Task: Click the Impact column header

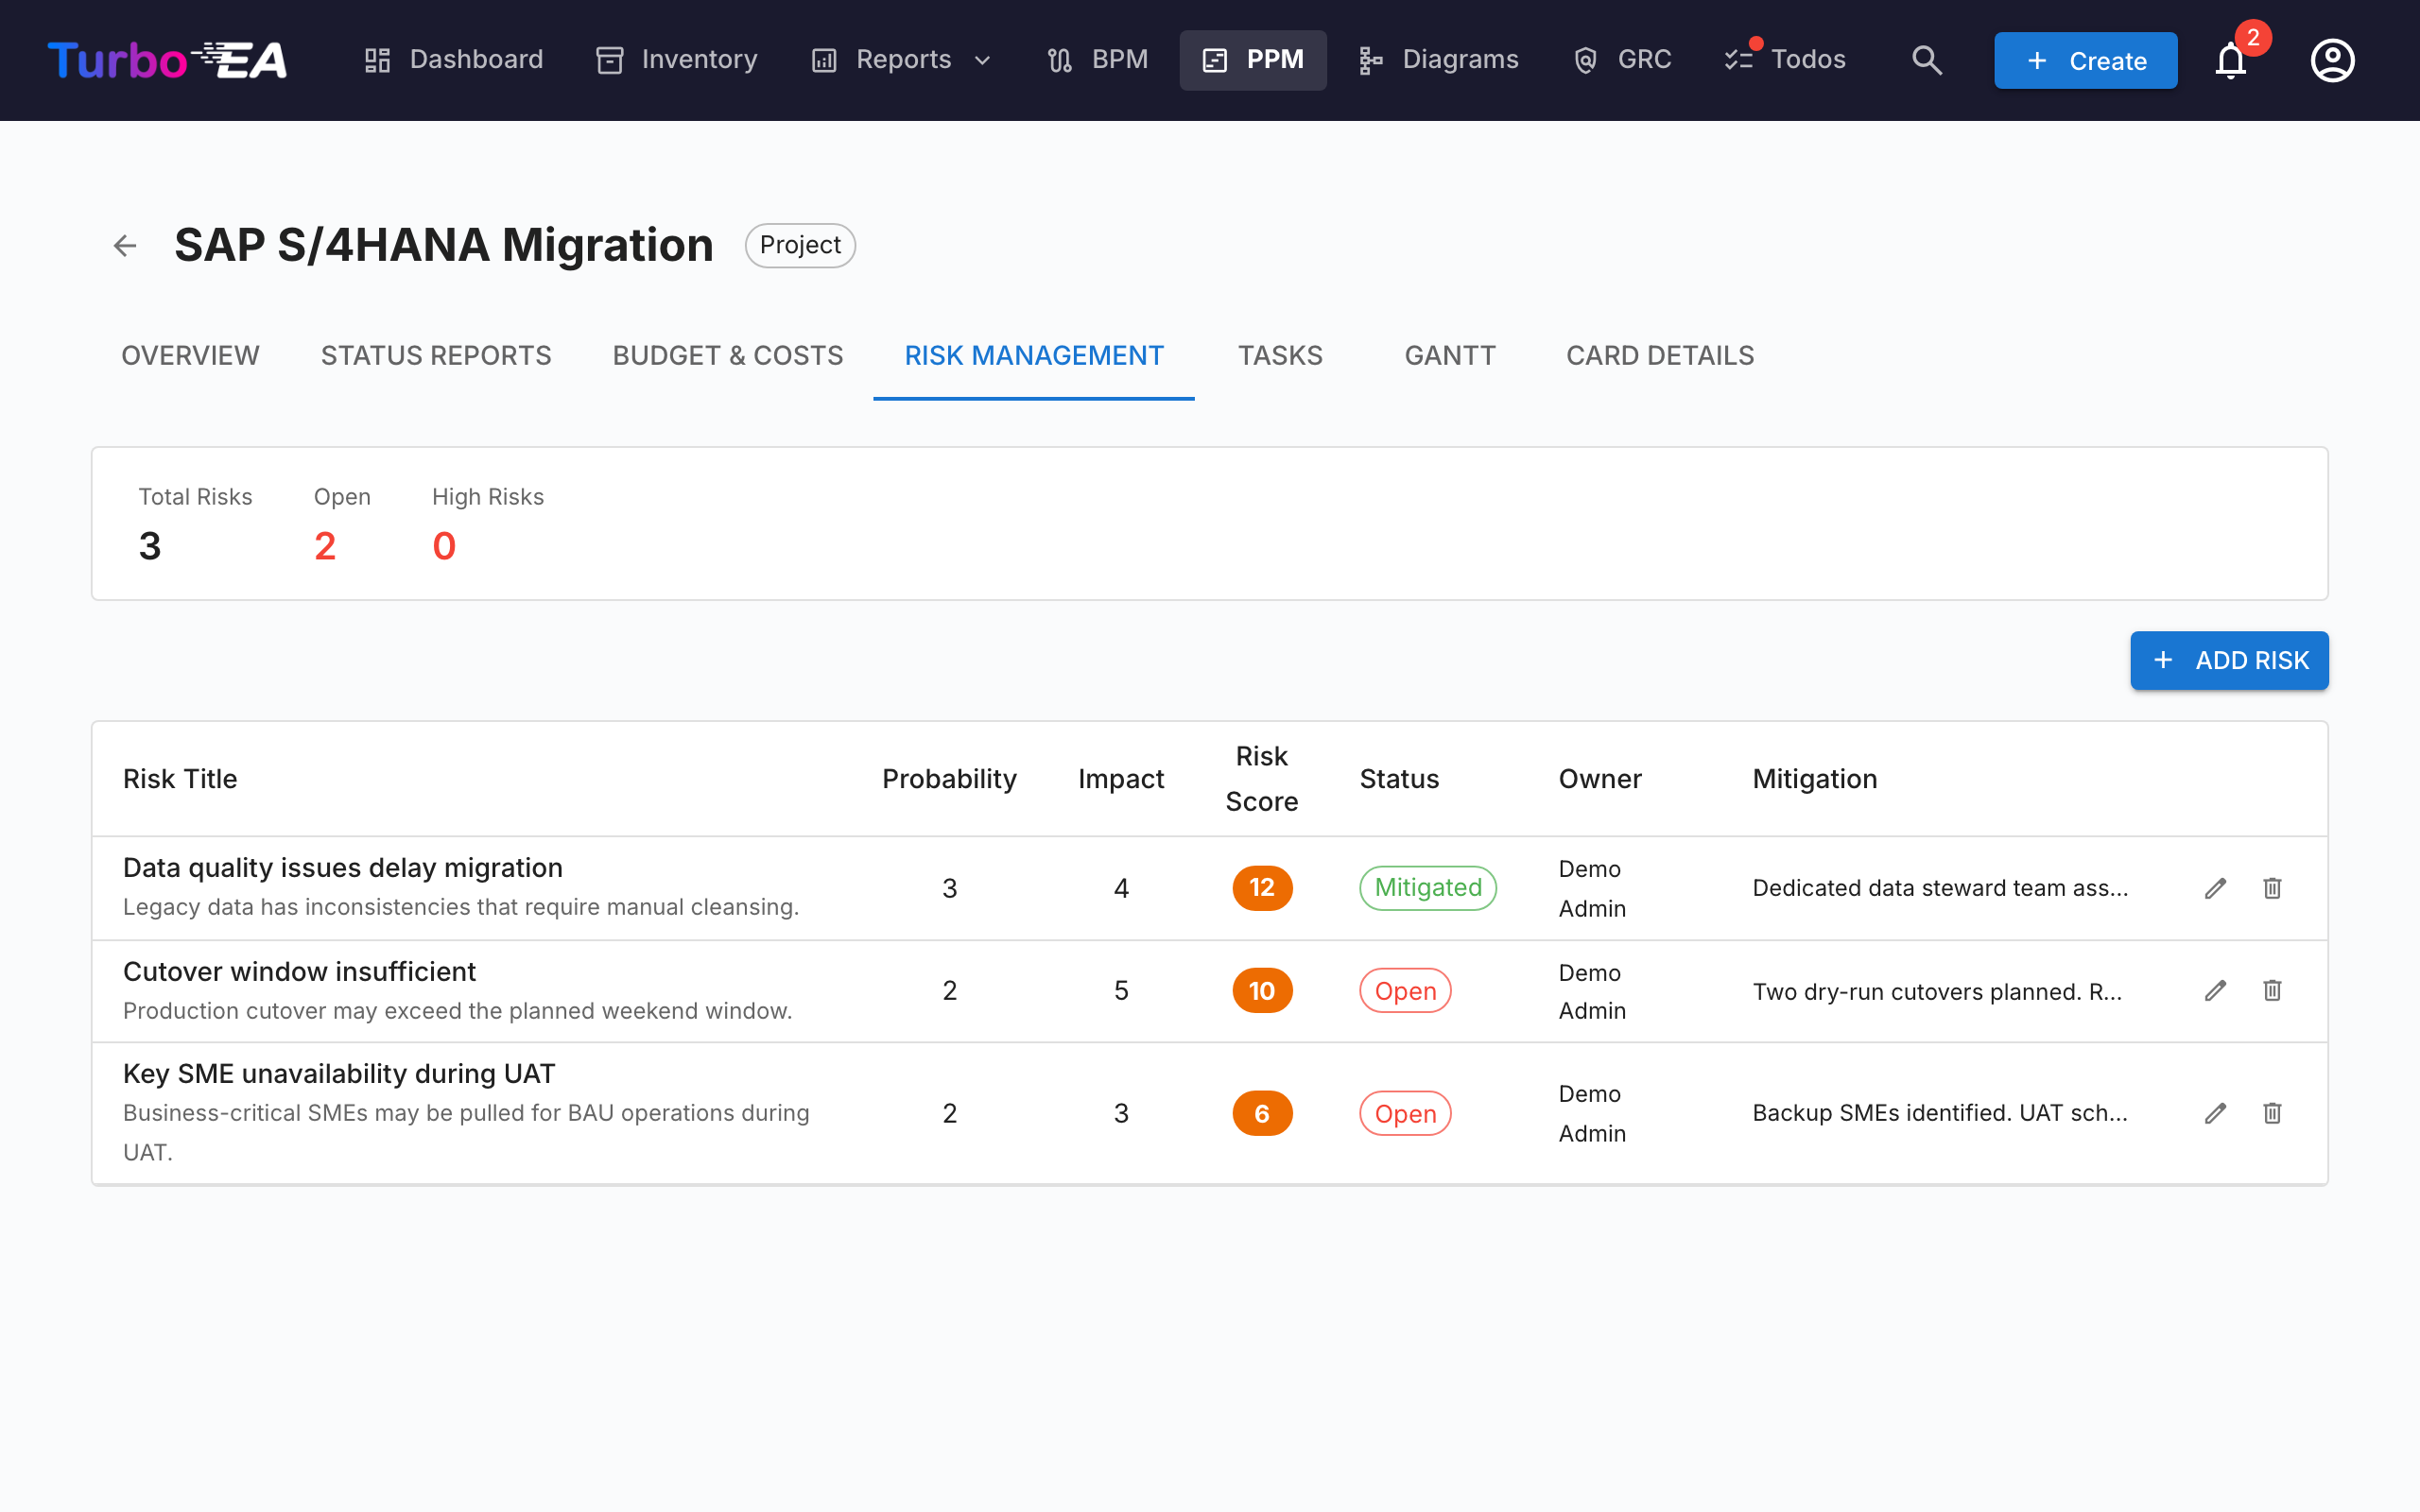Action: pyautogui.click(x=1121, y=779)
